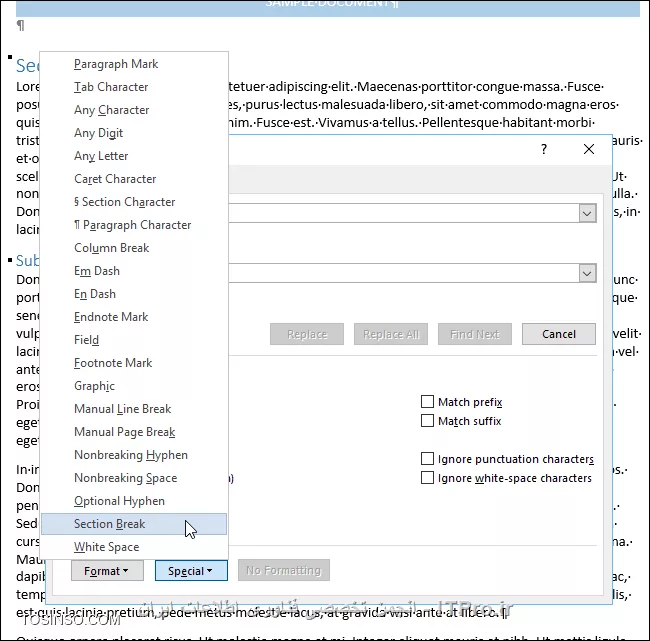Choose White Space menu option

134,547
